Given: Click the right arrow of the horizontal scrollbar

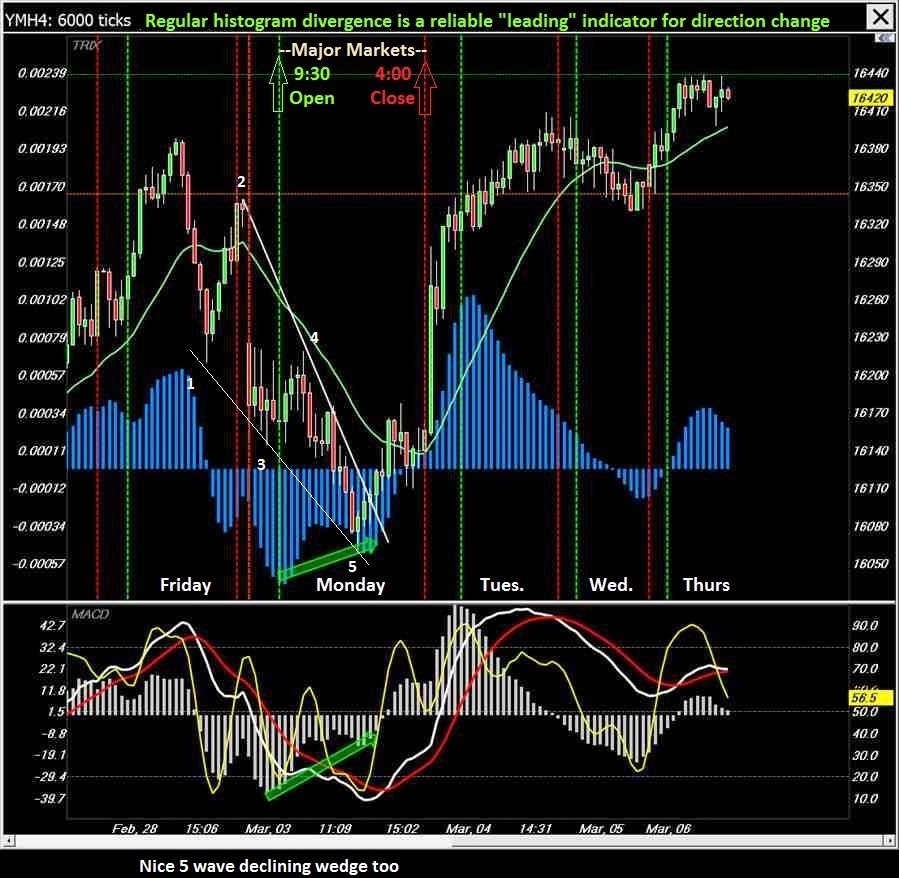Looking at the screenshot, I should pyautogui.click(x=889, y=841).
